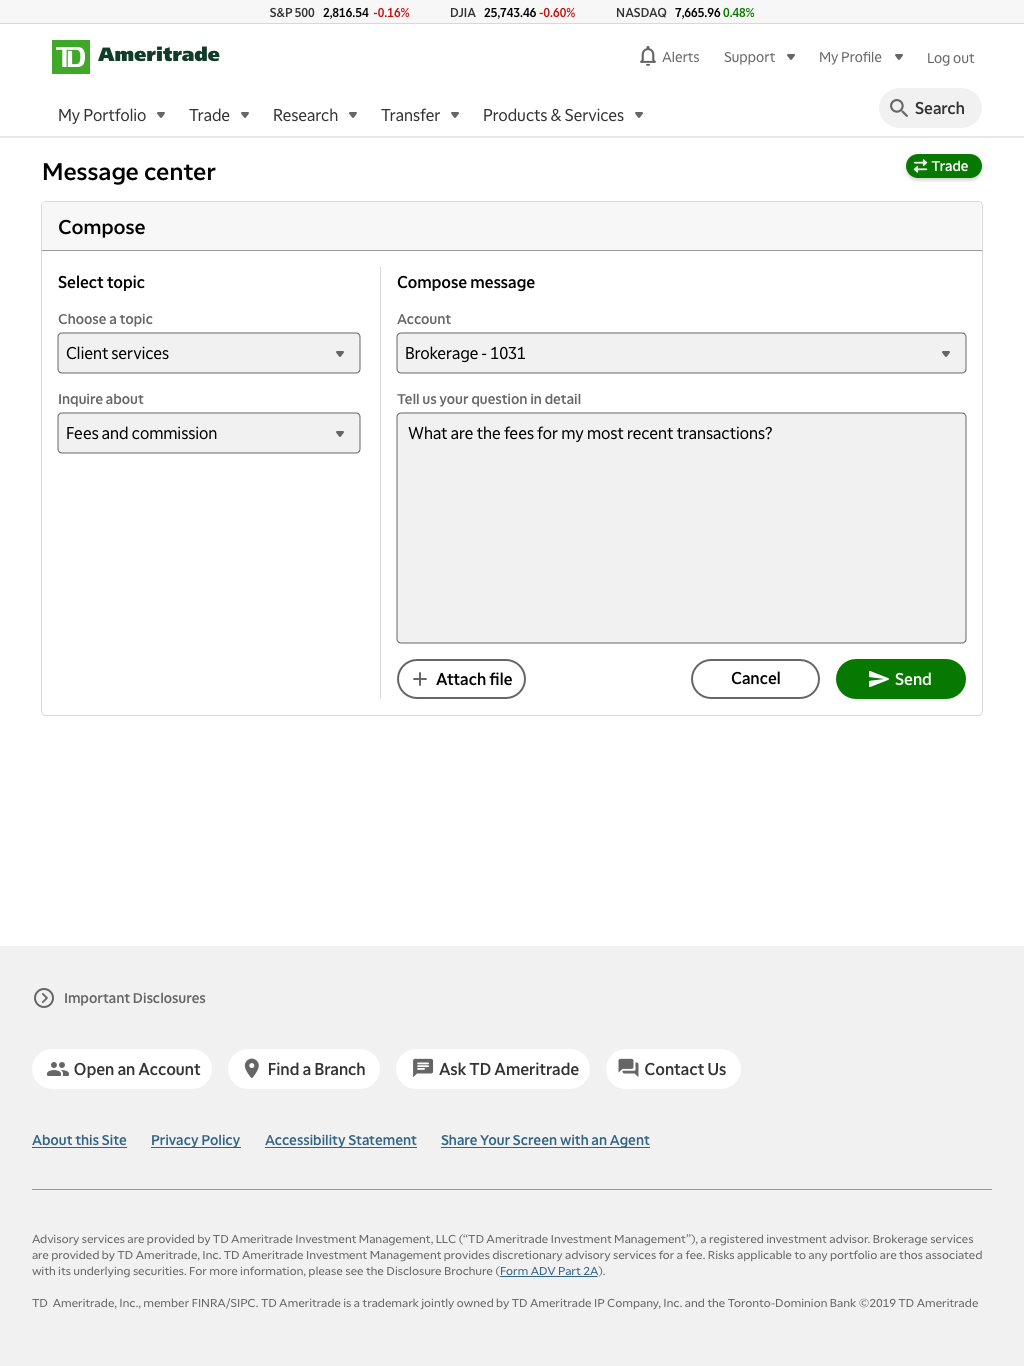Open the Inquire about dropdown
The width and height of the screenshot is (1024, 1366).
point(209,433)
